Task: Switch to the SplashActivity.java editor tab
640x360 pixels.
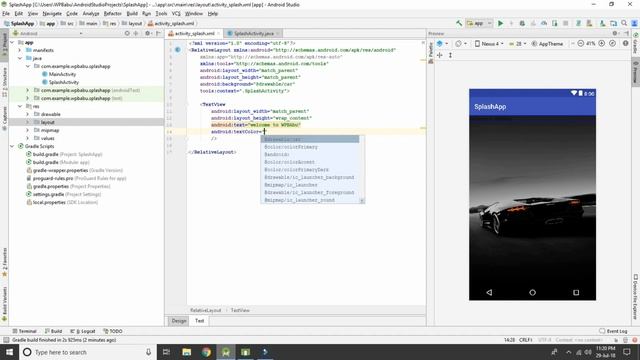Action: click(253, 33)
